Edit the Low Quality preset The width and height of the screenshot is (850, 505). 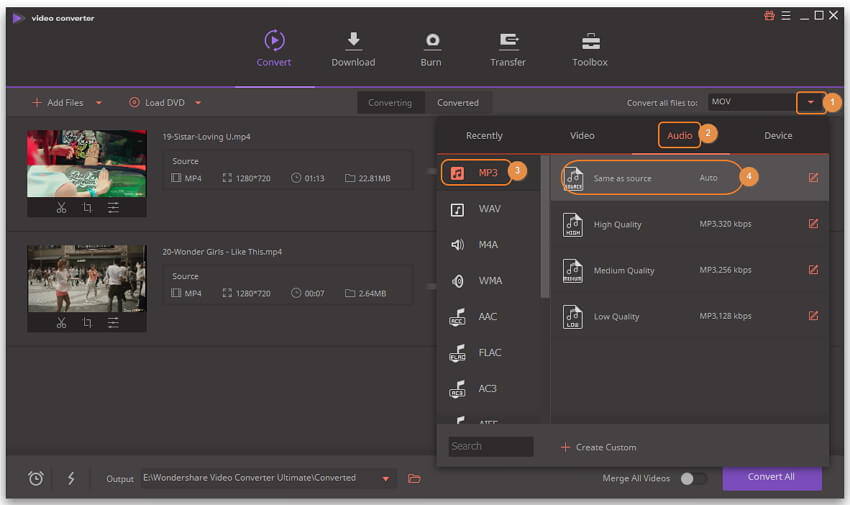(x=813, y=316)
